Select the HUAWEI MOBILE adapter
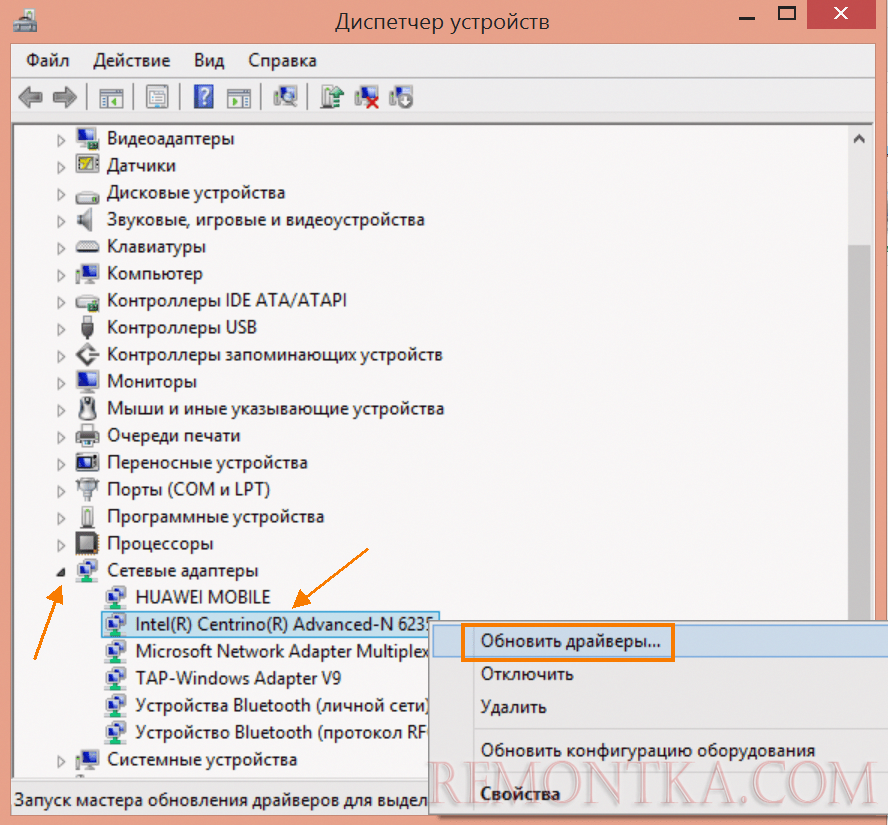The image size is (888, 825). (202, 597)
